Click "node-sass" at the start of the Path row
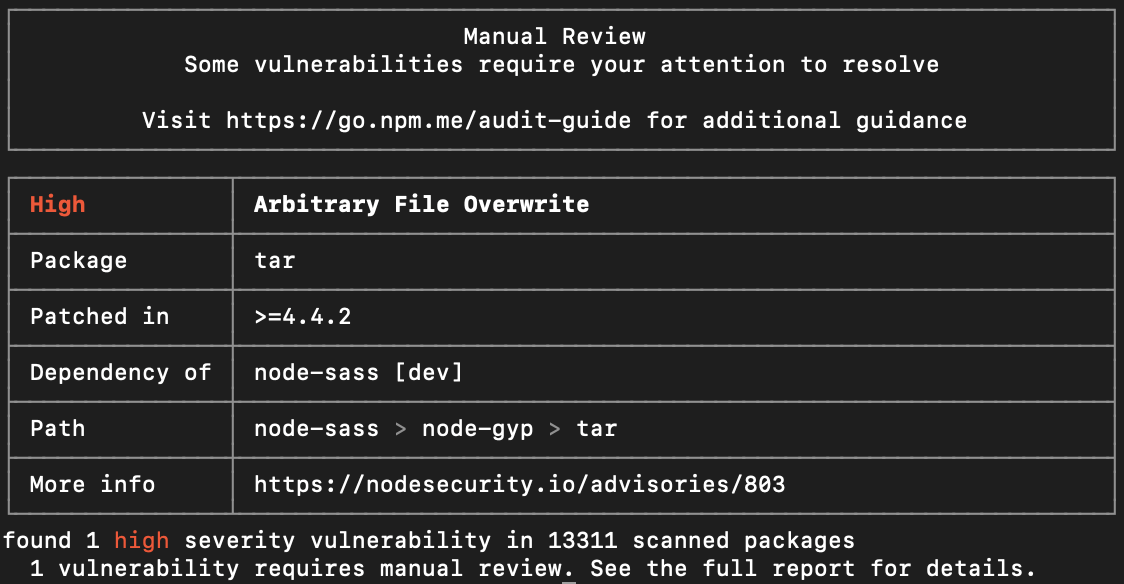This screenshot has width=1124, height=584. click(316, 429)
